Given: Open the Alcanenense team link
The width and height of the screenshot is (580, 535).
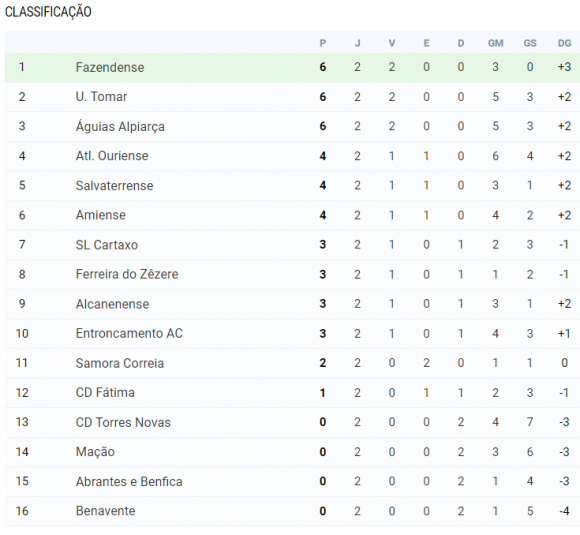Looking at the screenshot, I should coord(112,304).
